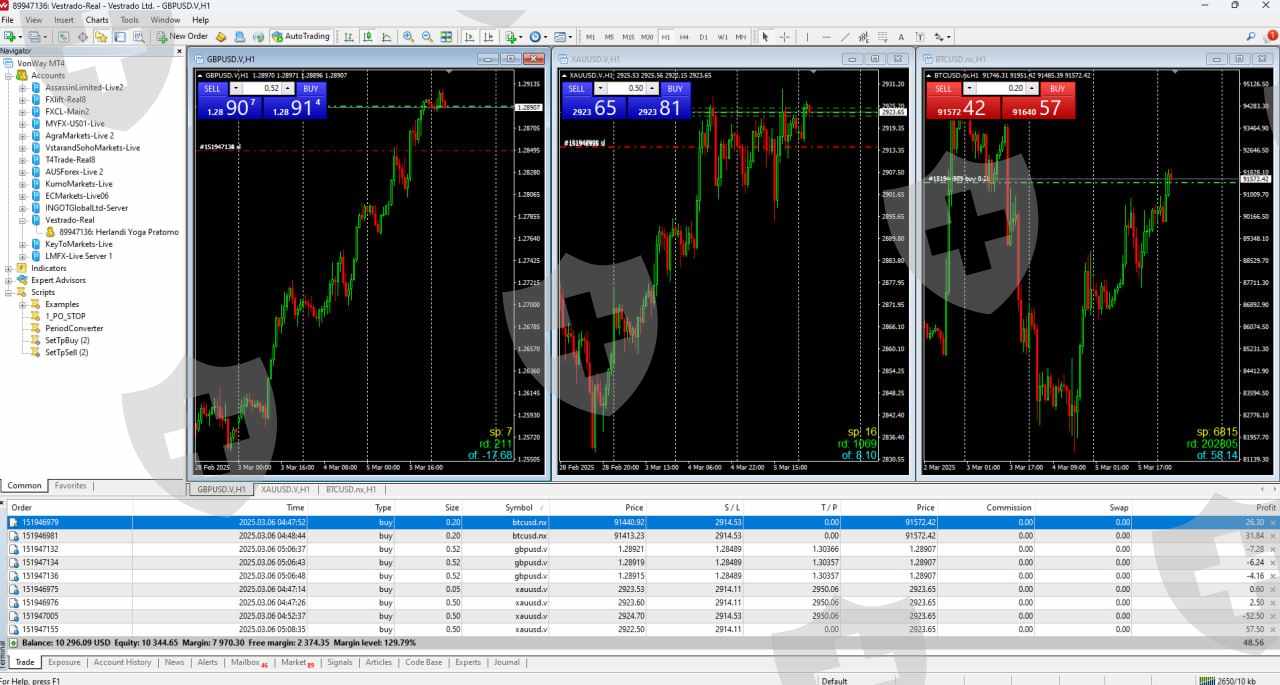The width and height of the screenshot is (1280, 685).
Task: Select the draw trendline tool
Action: 845,37
